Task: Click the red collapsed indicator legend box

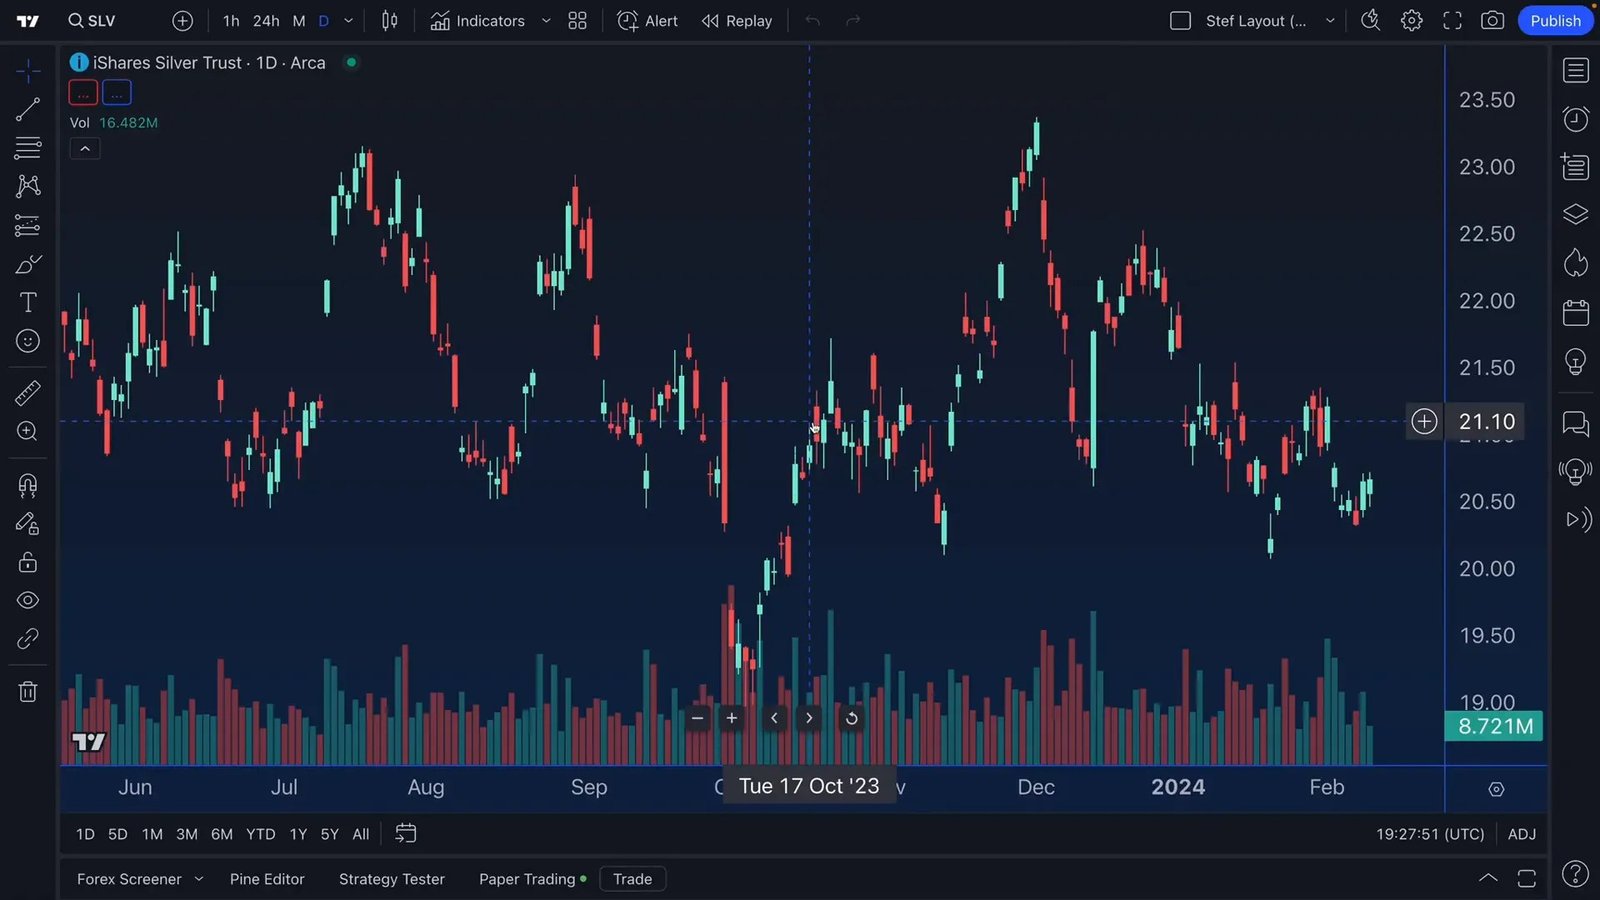Action: coord(83,93)
